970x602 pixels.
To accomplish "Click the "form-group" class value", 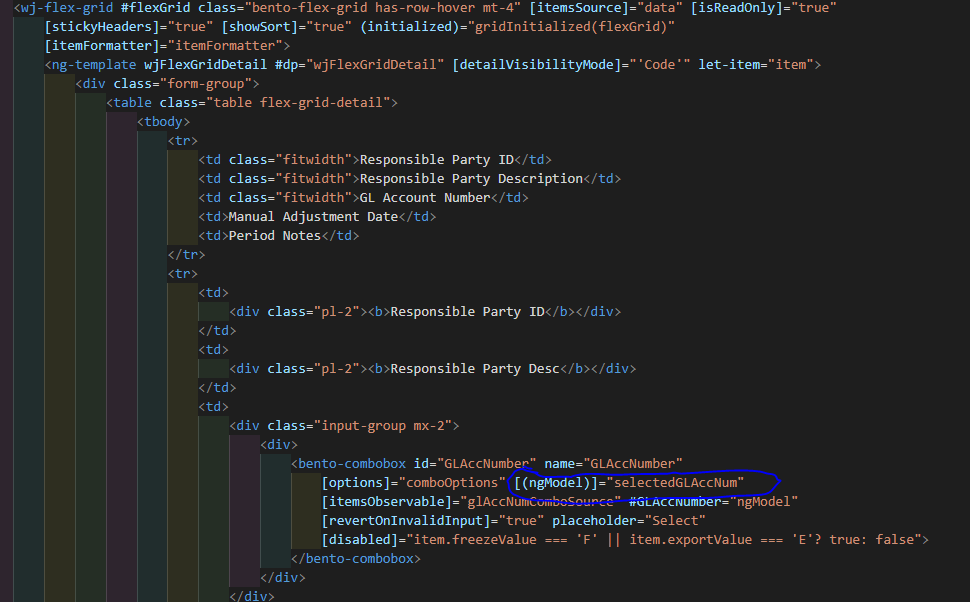I will click(x=206, y=84).
